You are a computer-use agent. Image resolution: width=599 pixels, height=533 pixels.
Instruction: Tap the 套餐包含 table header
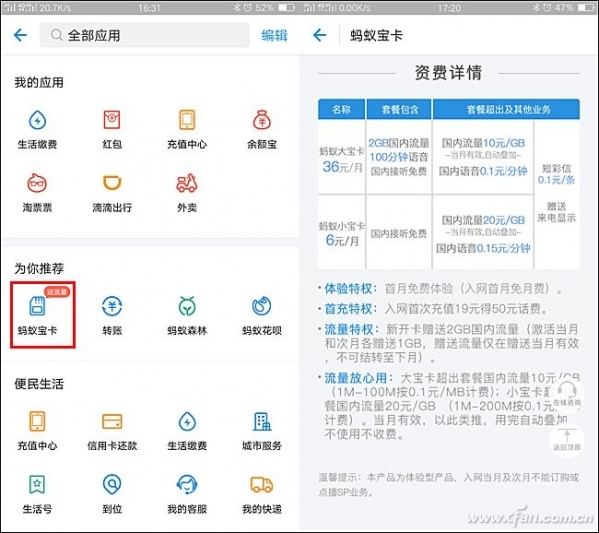[x=399, y=110]
